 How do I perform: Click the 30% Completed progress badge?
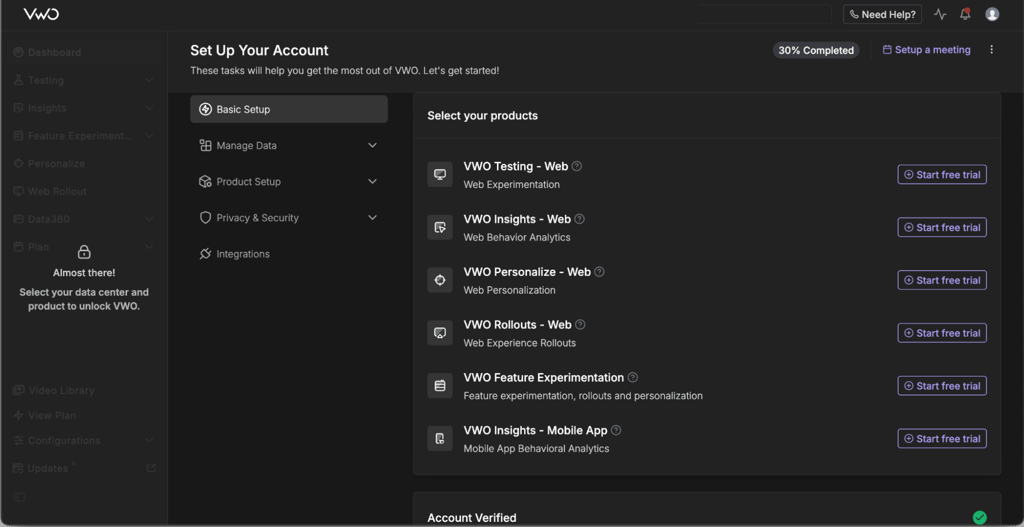point(816,50)
